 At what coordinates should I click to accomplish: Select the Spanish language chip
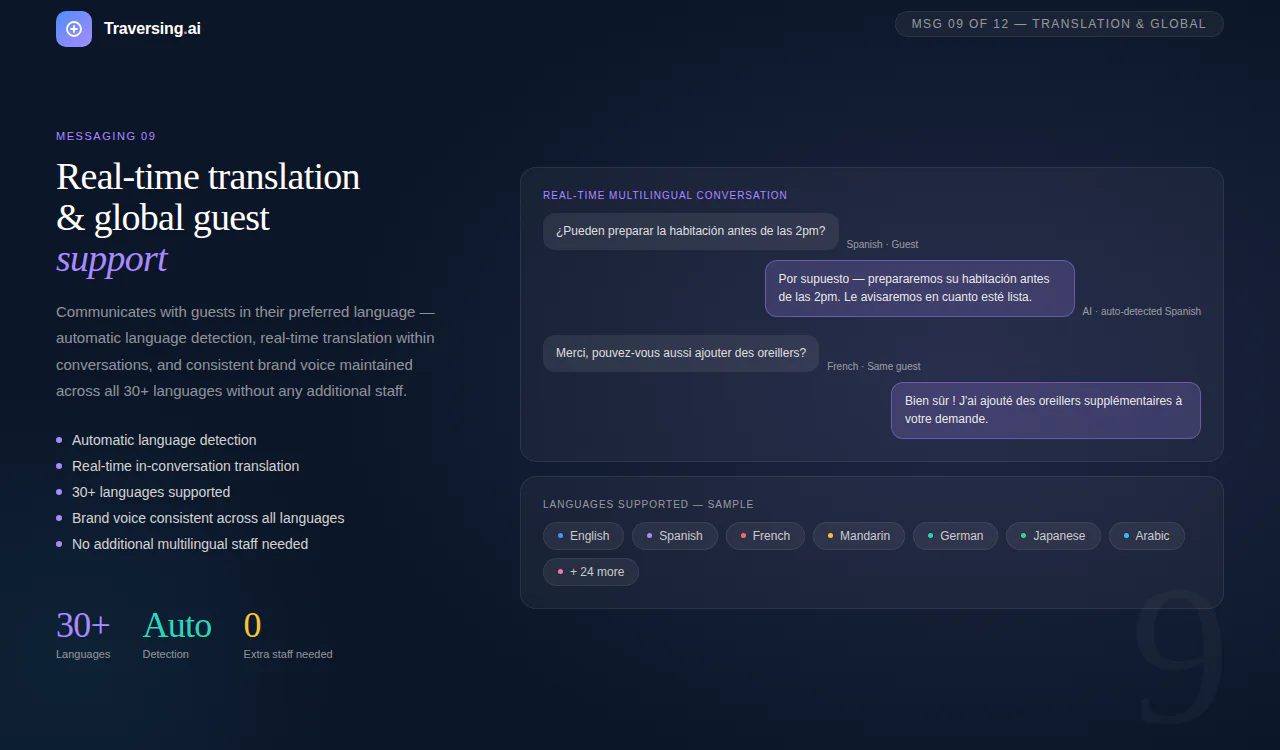[675, 536]
